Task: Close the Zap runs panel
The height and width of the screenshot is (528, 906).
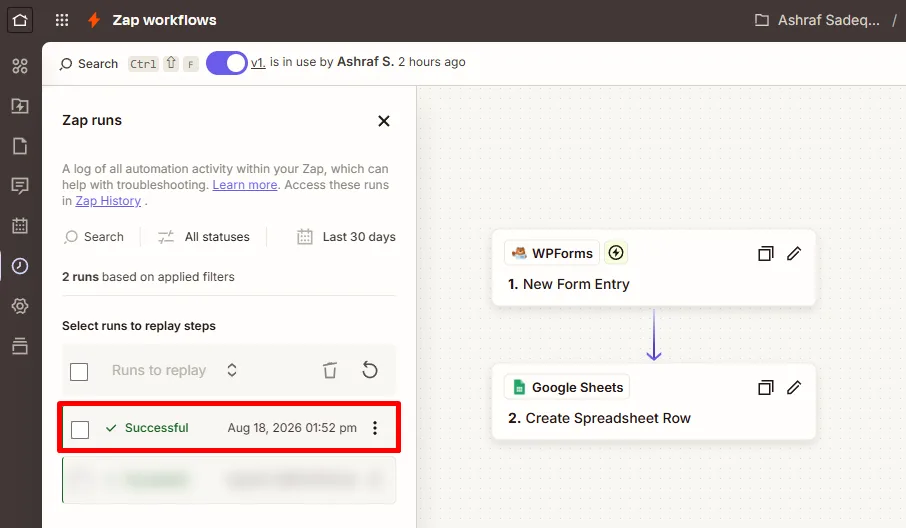Action: pyautogui.click(x=384, y=121)
